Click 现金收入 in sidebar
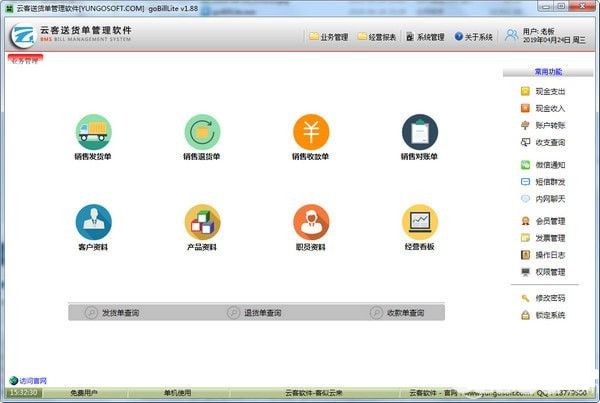Screen dimensions: 600x403 543,108
